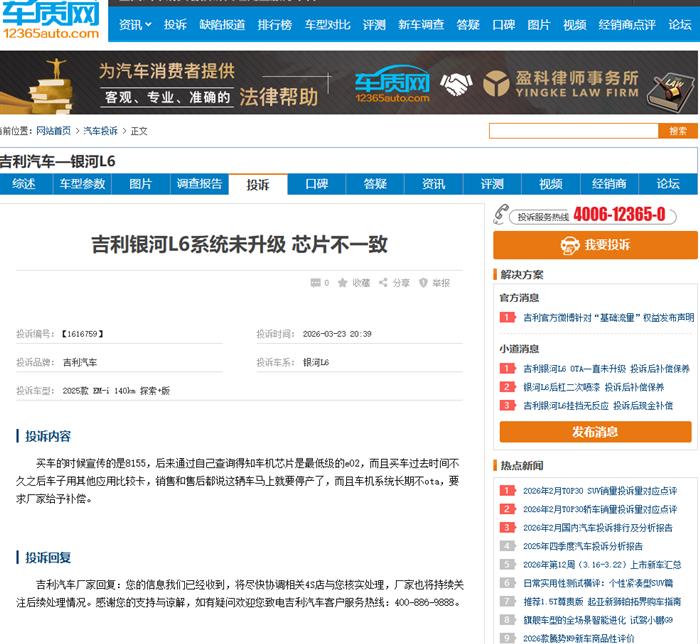Screen dimensions: 700x644
Task: Select the 调查报告 tab
Action: tap(199, 184)
